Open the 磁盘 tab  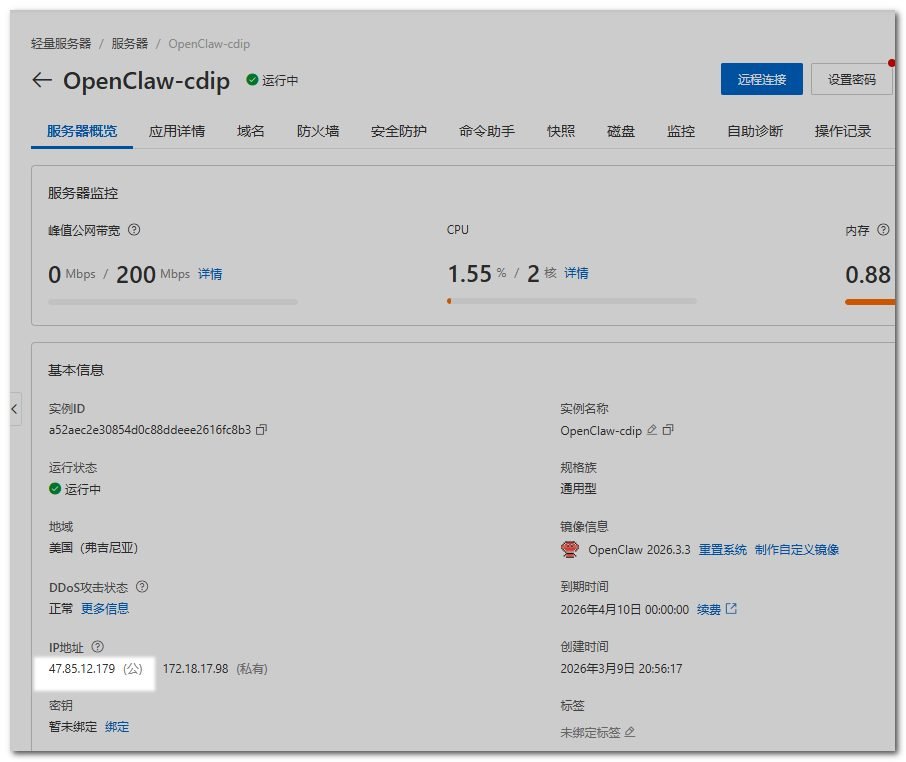point(621,131)
